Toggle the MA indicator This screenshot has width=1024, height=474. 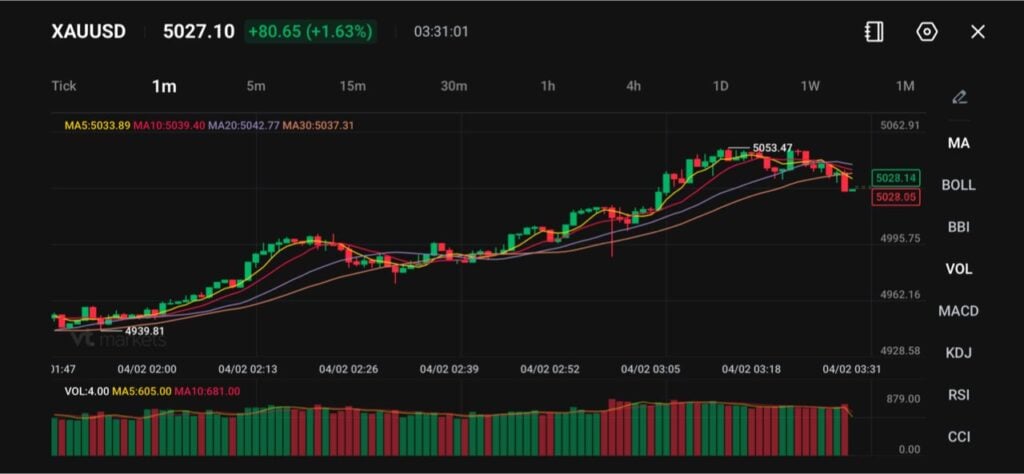pyautogui.click(x=958, y=143)
